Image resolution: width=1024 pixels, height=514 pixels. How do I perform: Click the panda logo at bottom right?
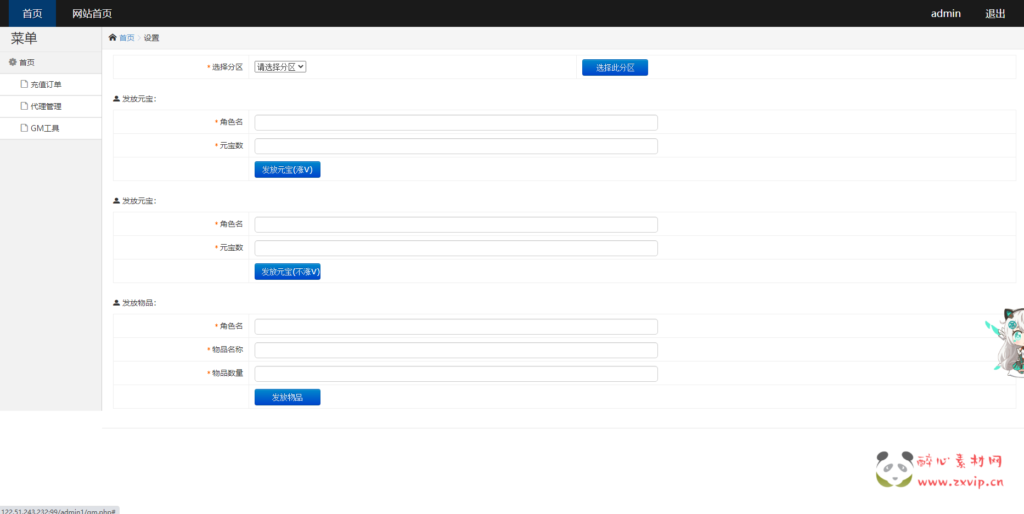click(893, 468)
